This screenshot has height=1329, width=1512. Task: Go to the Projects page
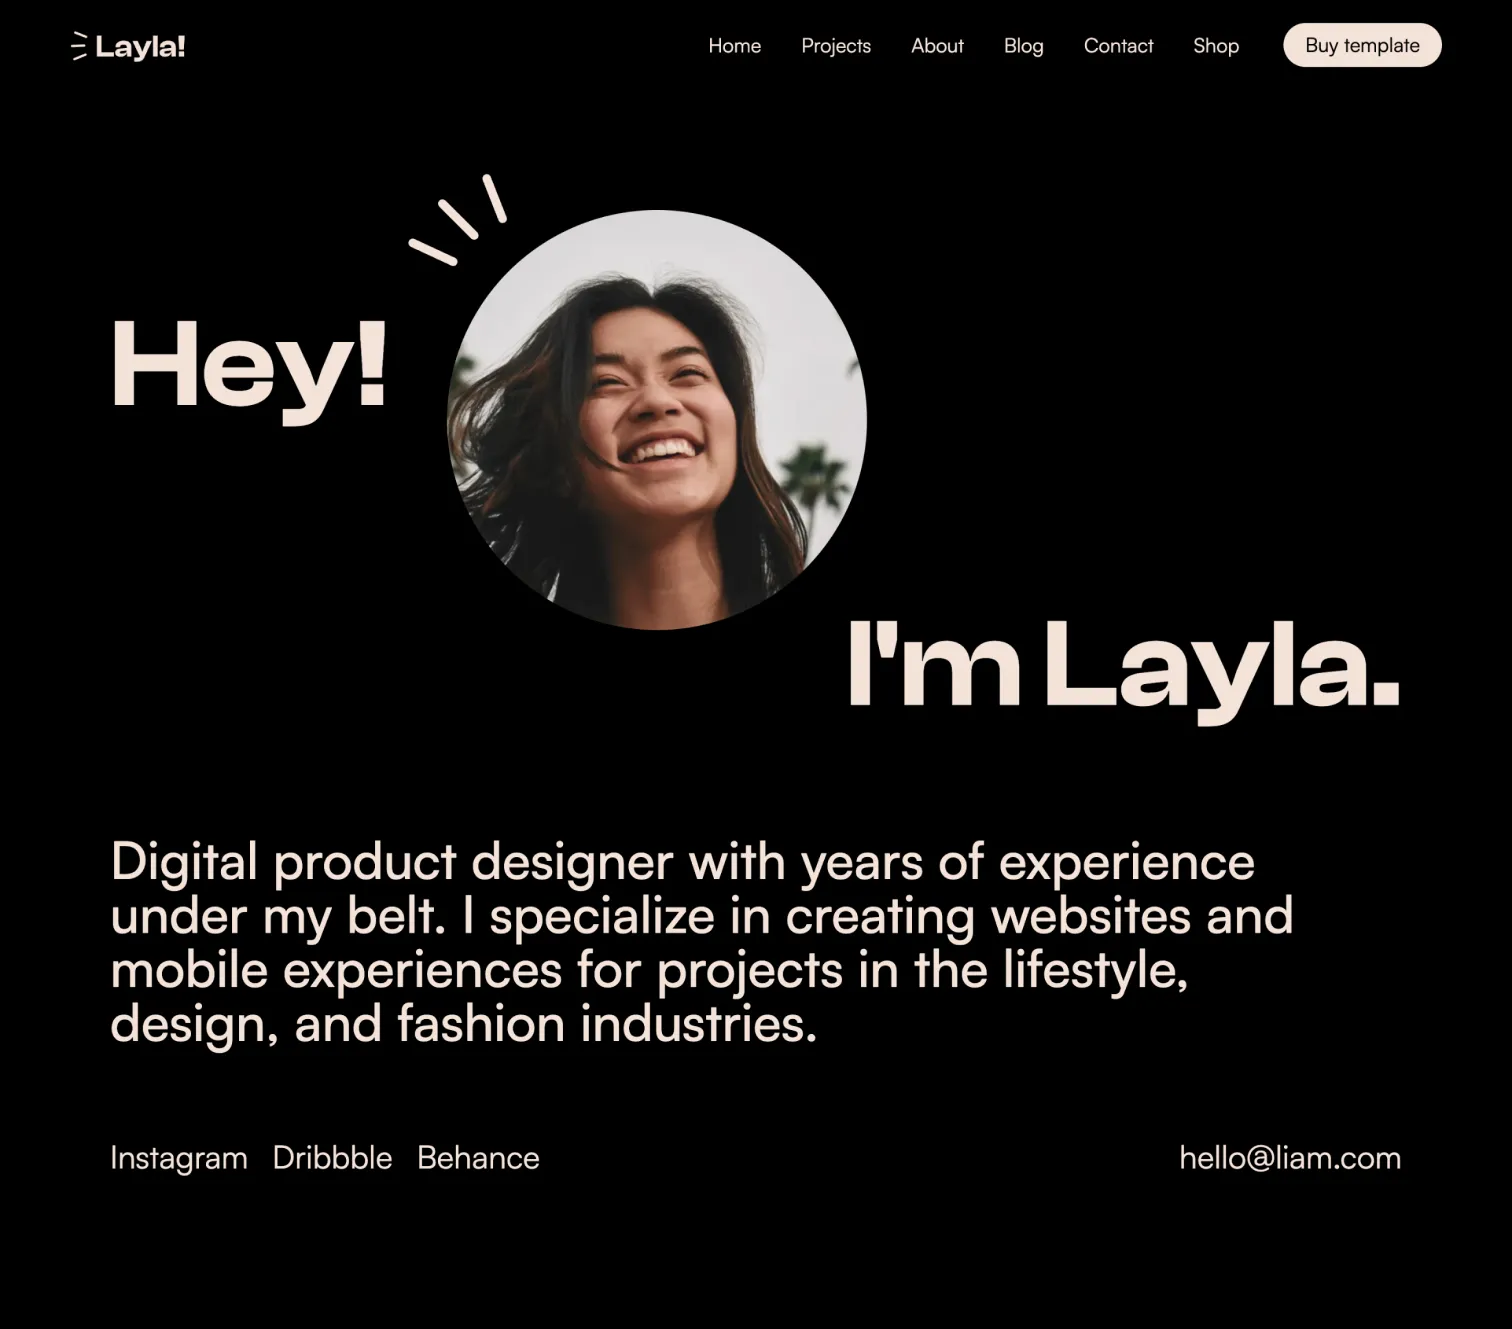point(836,46)
